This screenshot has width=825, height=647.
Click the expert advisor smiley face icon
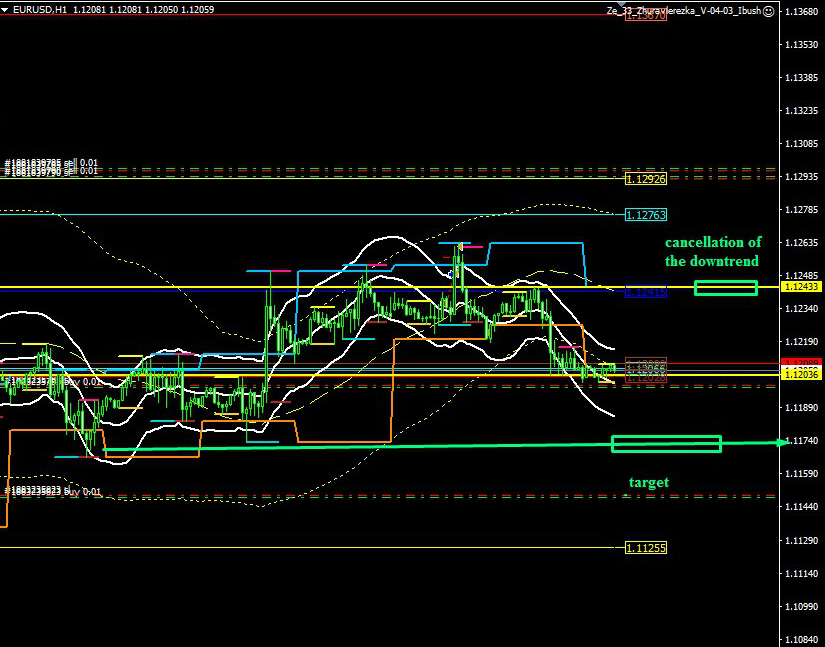coord(767,11)
